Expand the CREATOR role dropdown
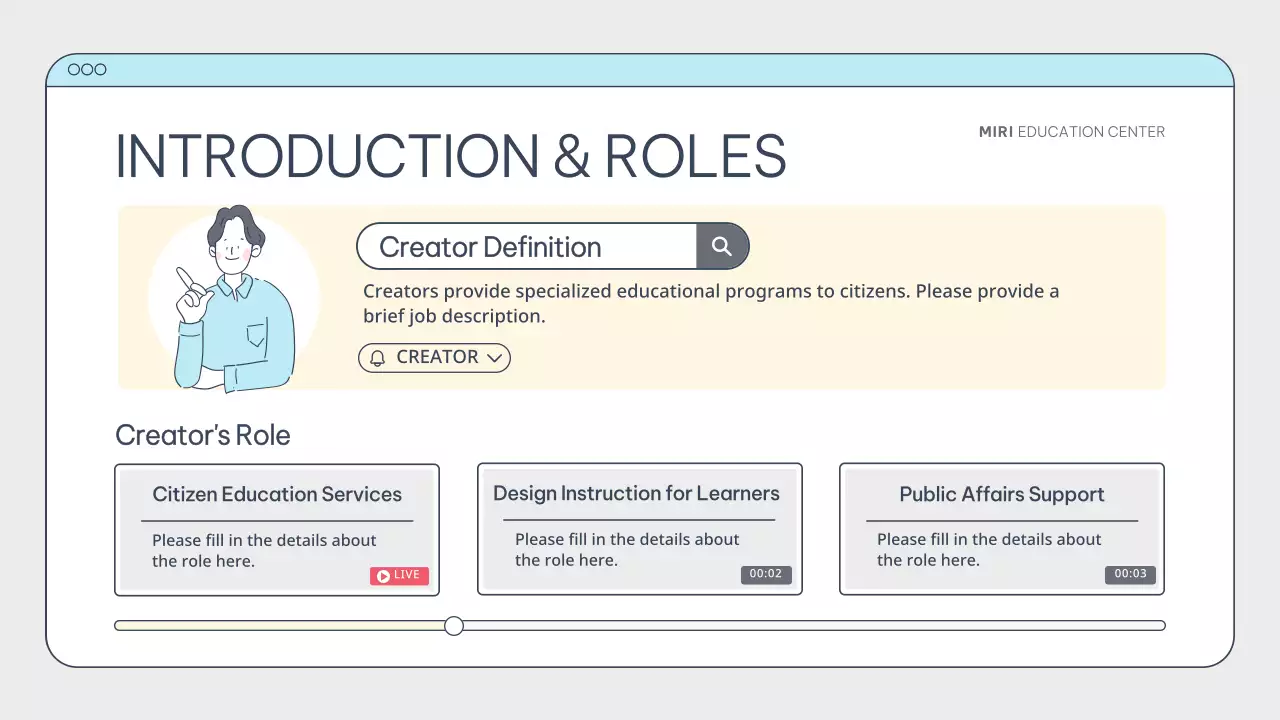This screenshot has height=720, width=1280. coord(434,357)
